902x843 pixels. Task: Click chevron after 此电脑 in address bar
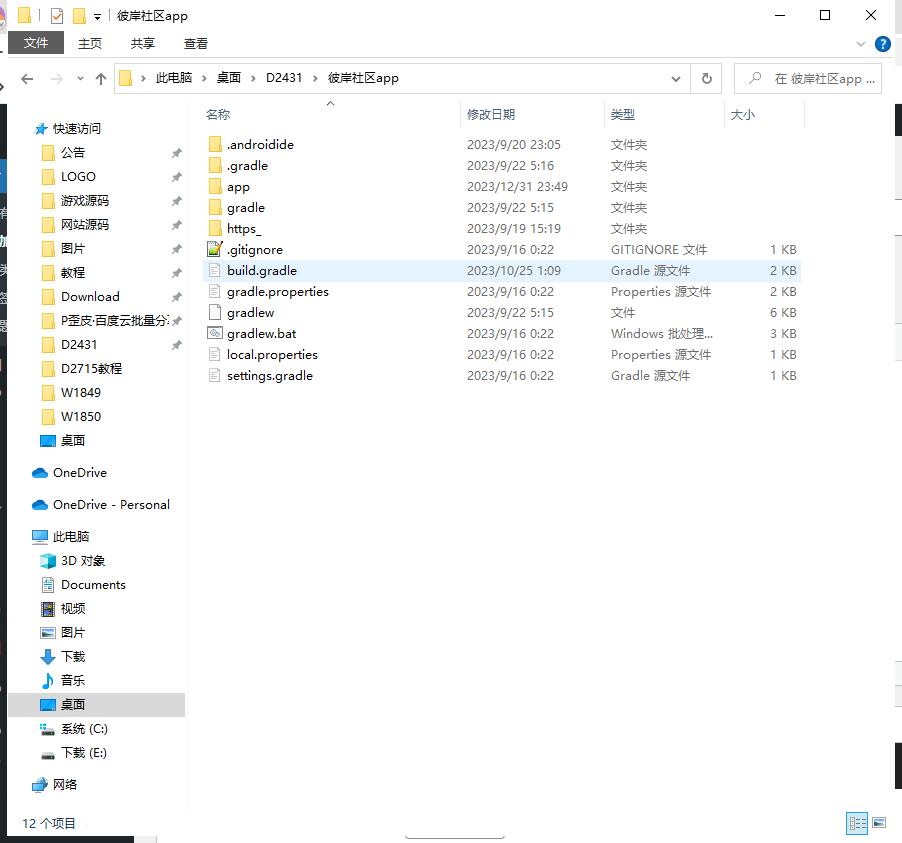(204, 78)
